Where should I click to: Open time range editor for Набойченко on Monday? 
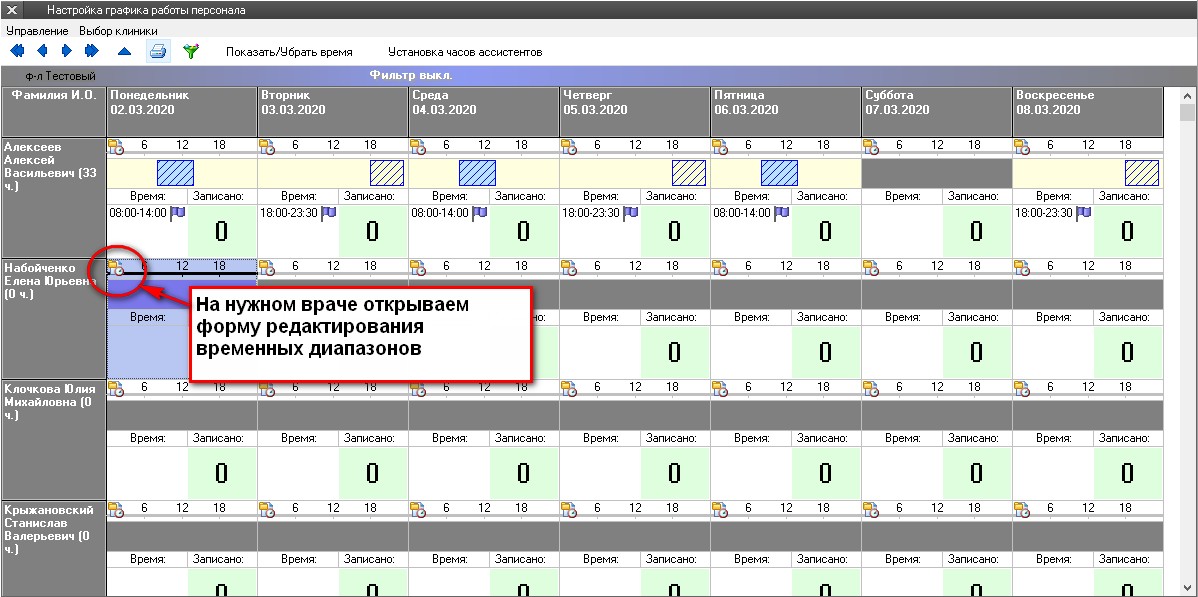(x=116, y=267)
